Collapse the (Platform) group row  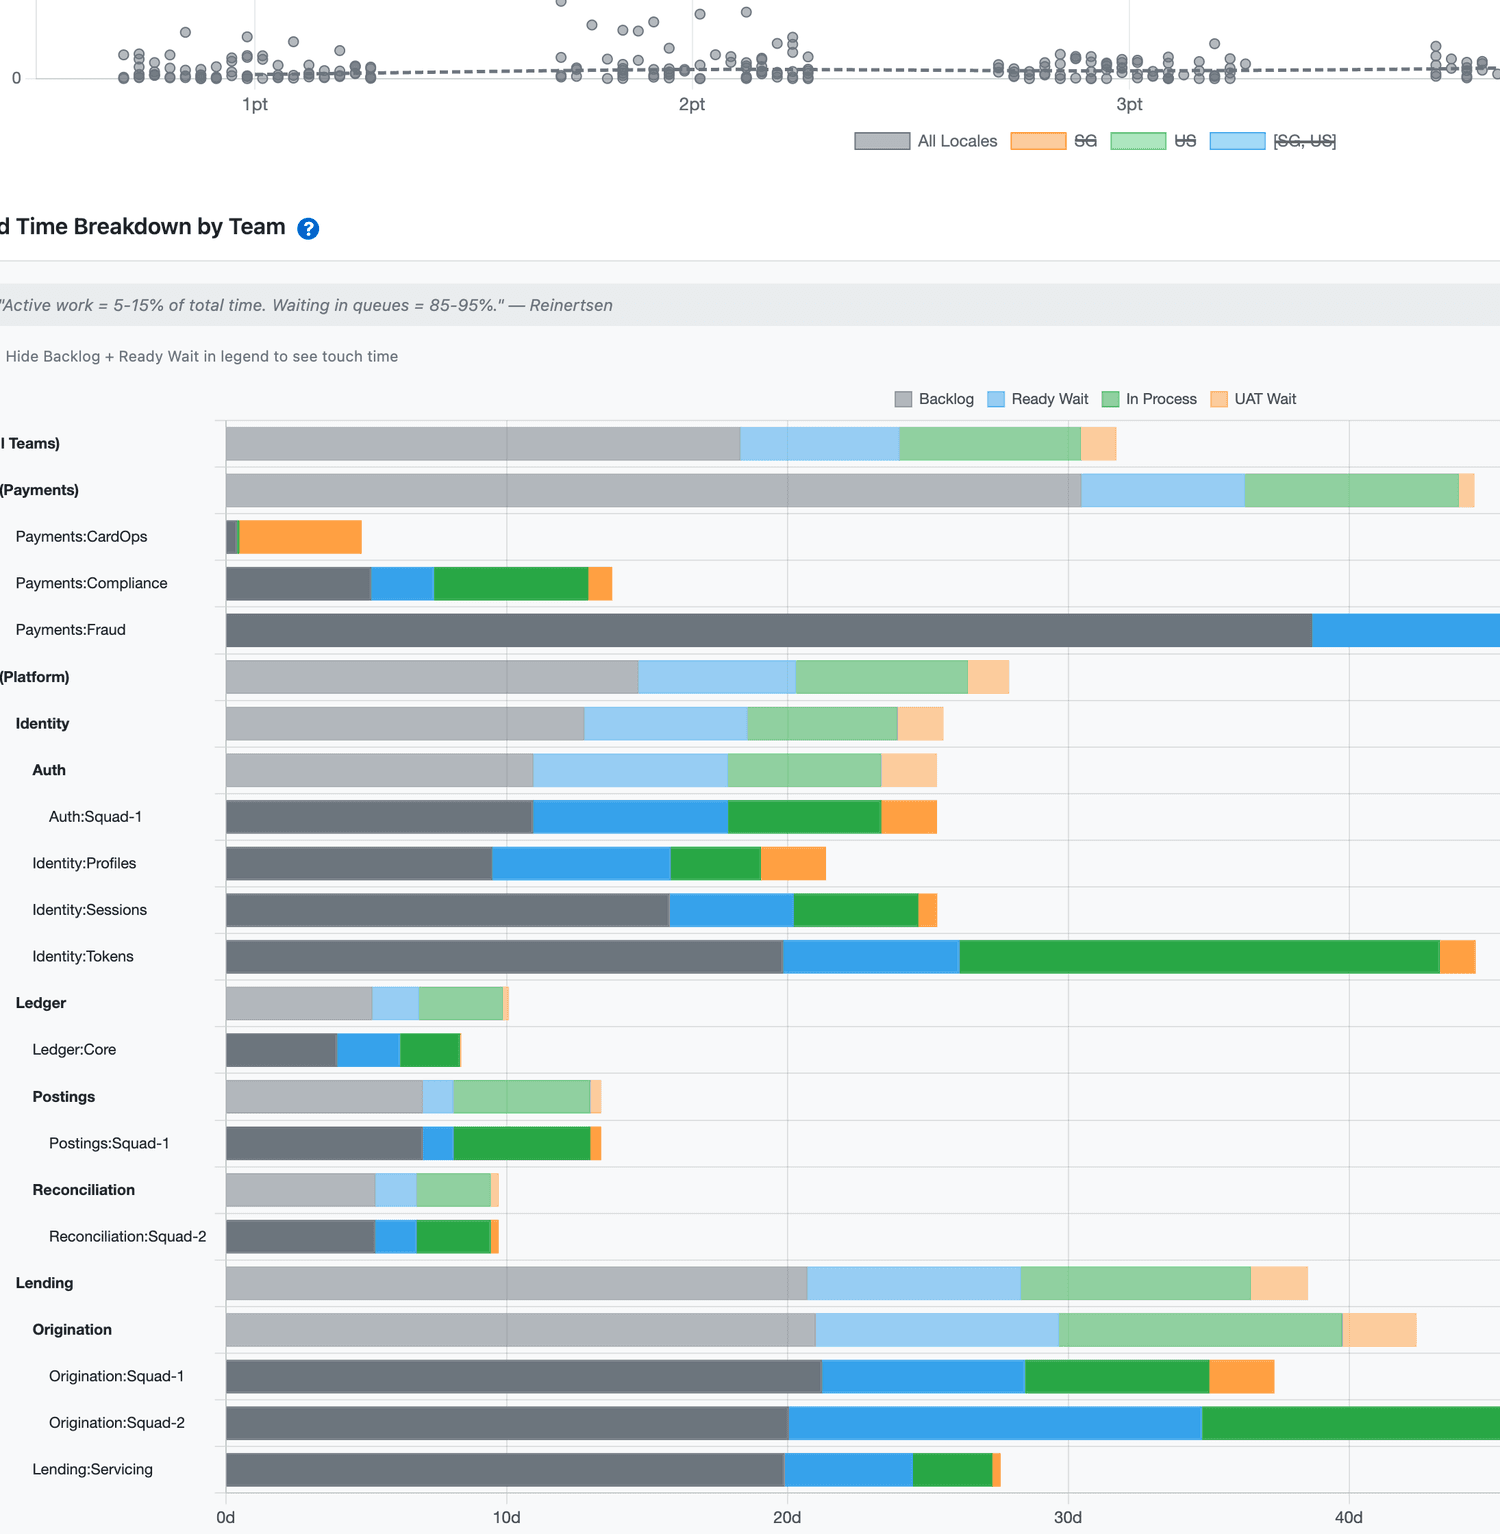35,677
